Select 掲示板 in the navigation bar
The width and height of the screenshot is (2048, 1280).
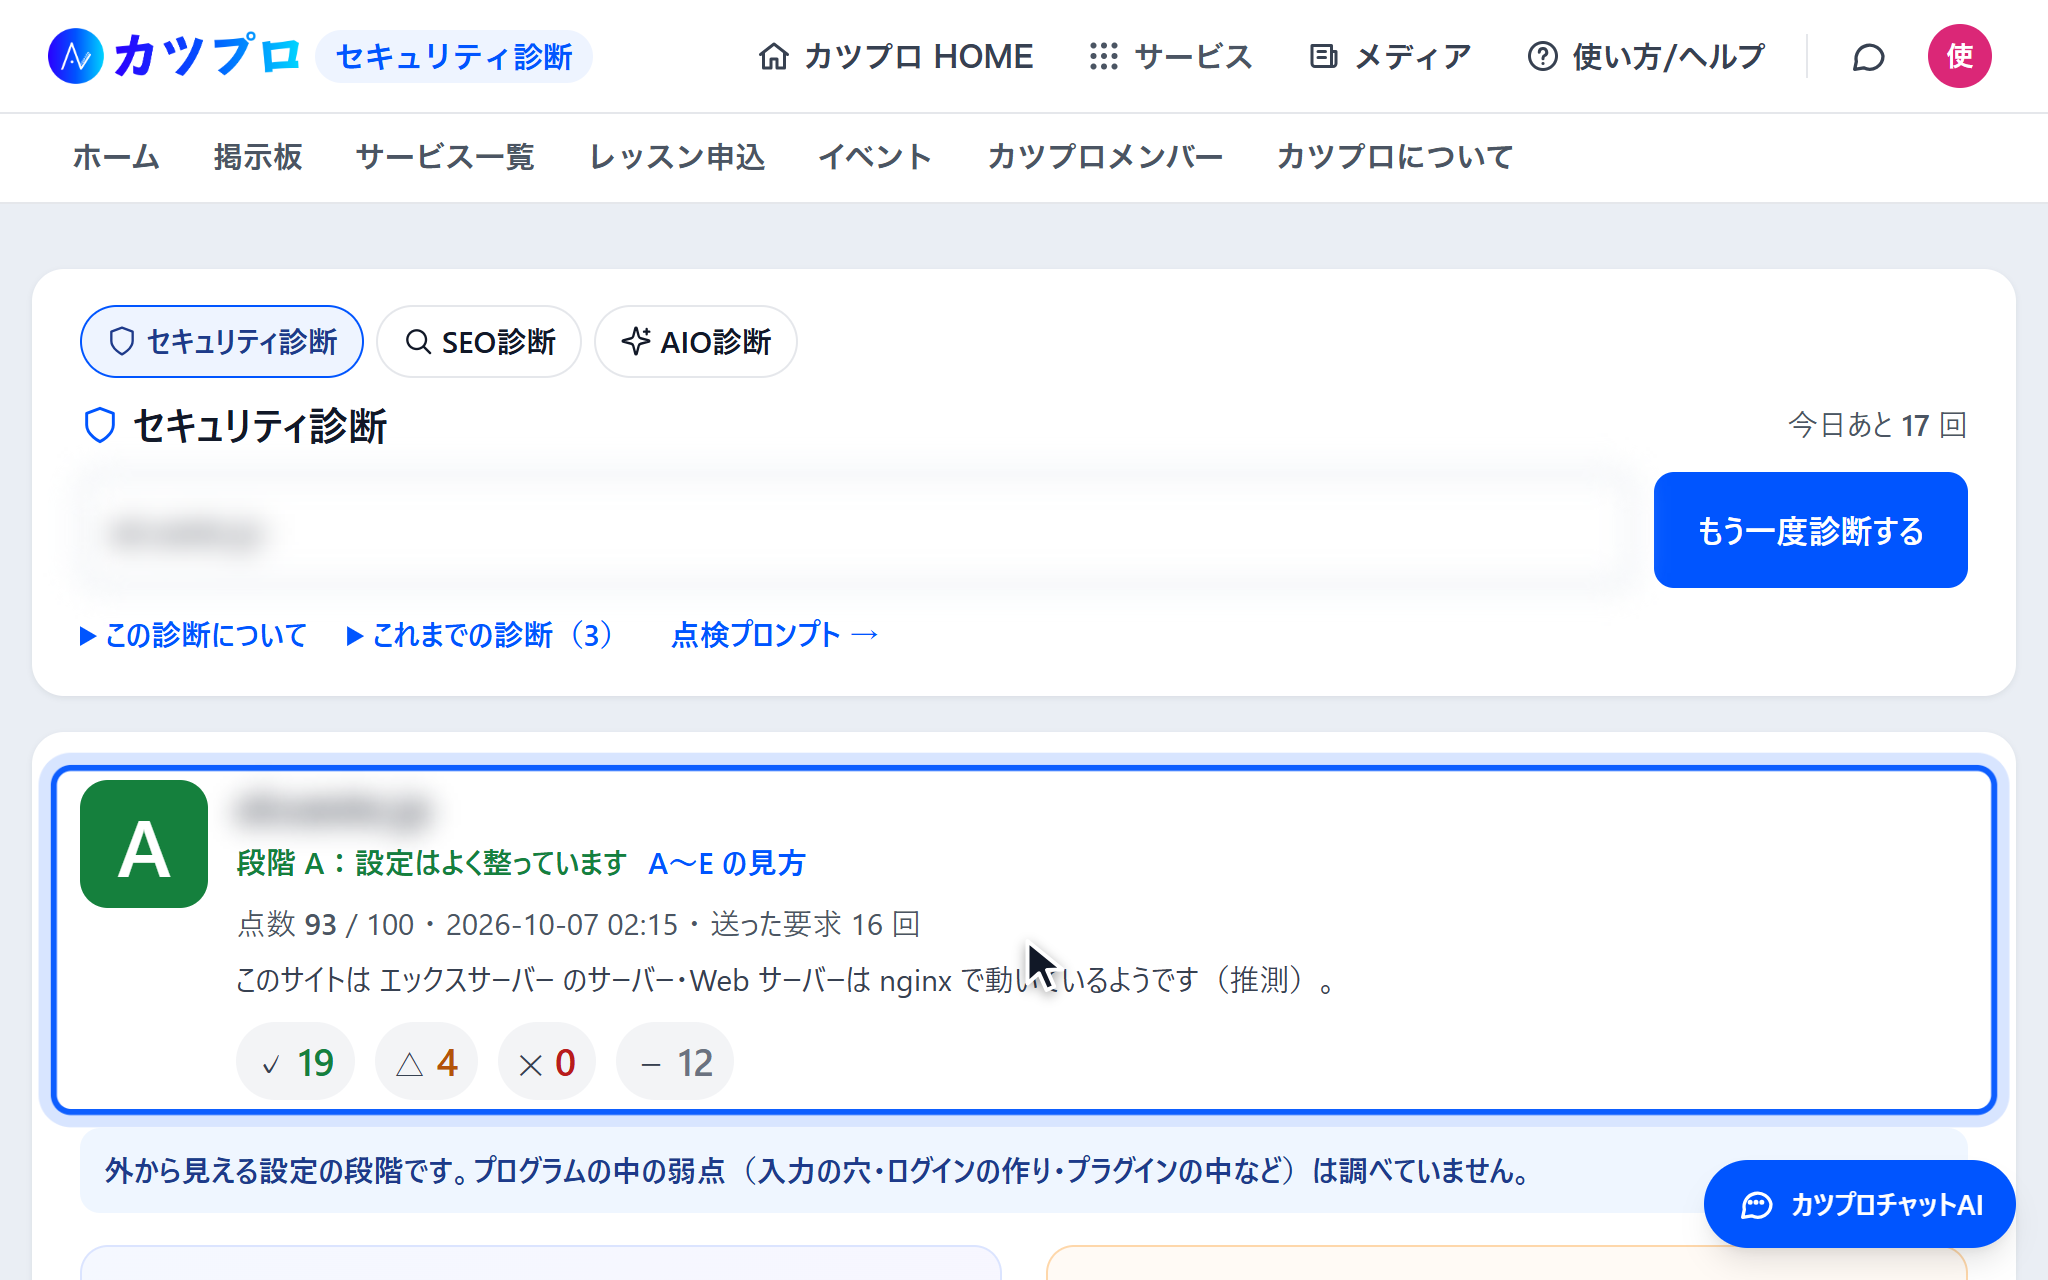point(258,157)
